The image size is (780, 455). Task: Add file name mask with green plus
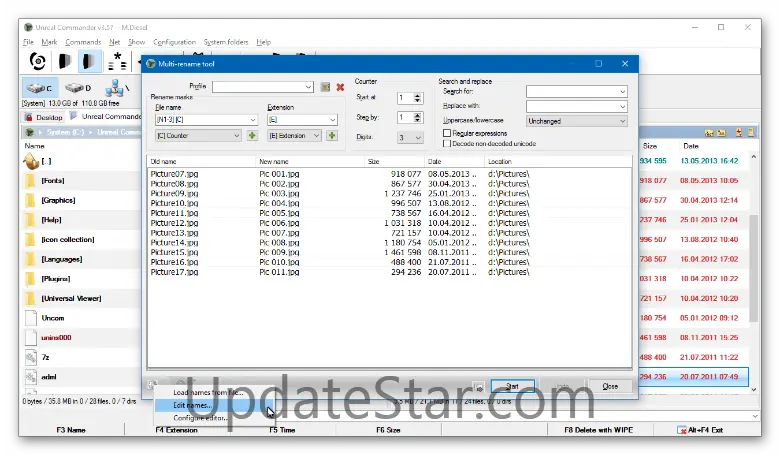(x=252, y=135)
